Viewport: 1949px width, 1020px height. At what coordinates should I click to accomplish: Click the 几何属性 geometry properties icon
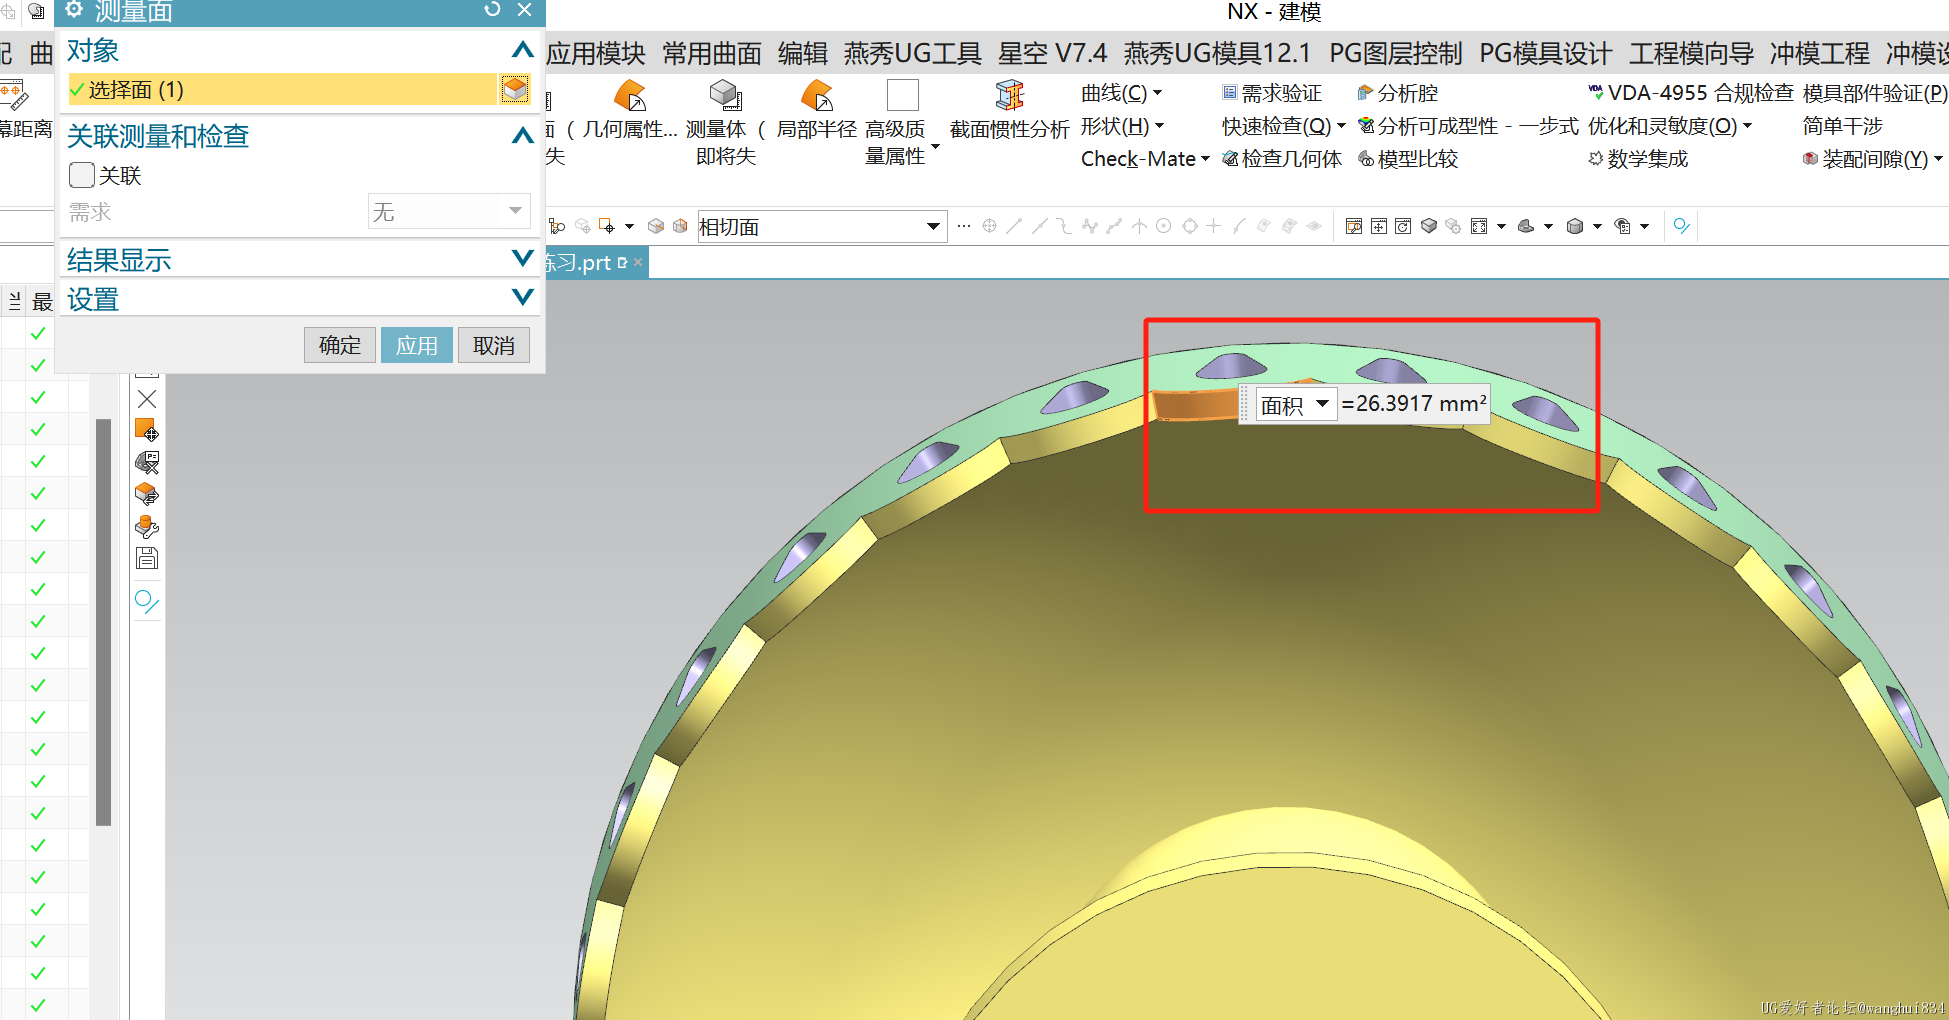tap(630, 96)
